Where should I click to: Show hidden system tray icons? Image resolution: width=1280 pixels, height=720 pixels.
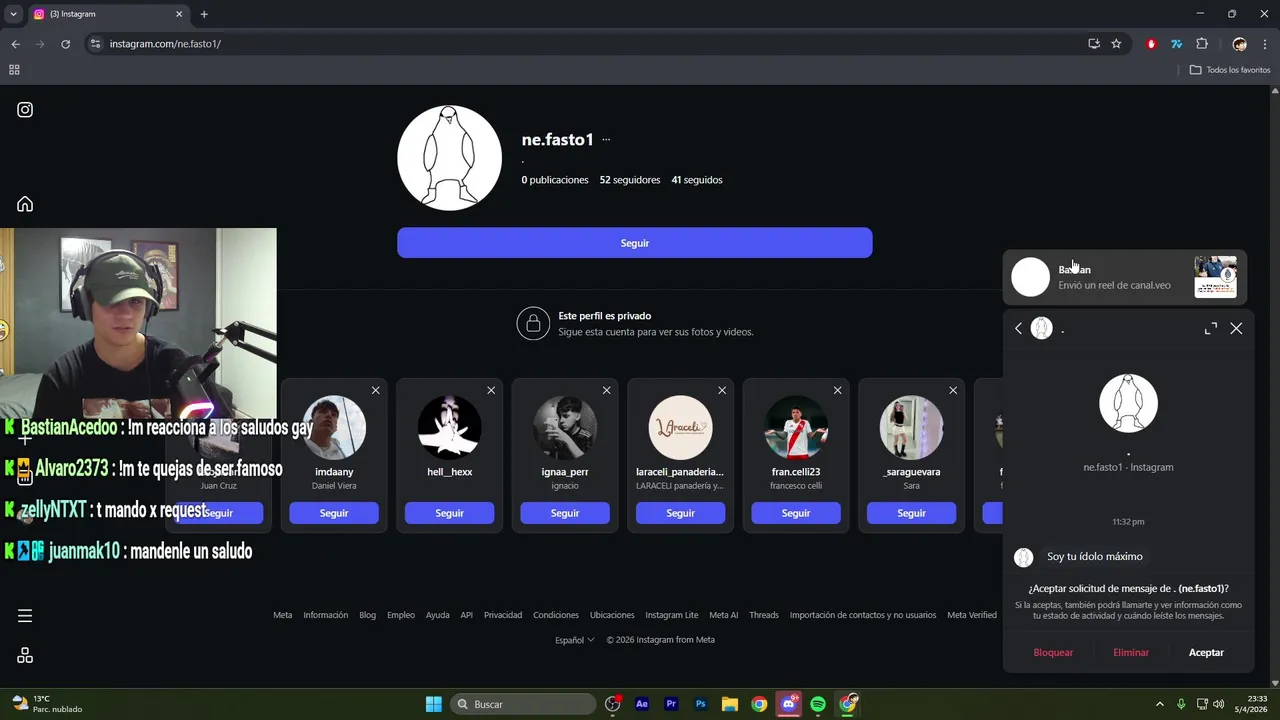pyautogui.click(x=1160, y=704)
